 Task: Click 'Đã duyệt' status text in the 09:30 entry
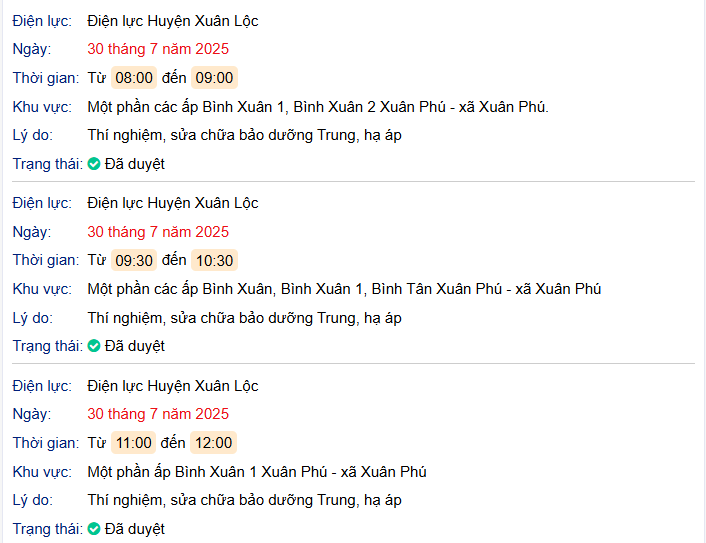tap(134, 346)
